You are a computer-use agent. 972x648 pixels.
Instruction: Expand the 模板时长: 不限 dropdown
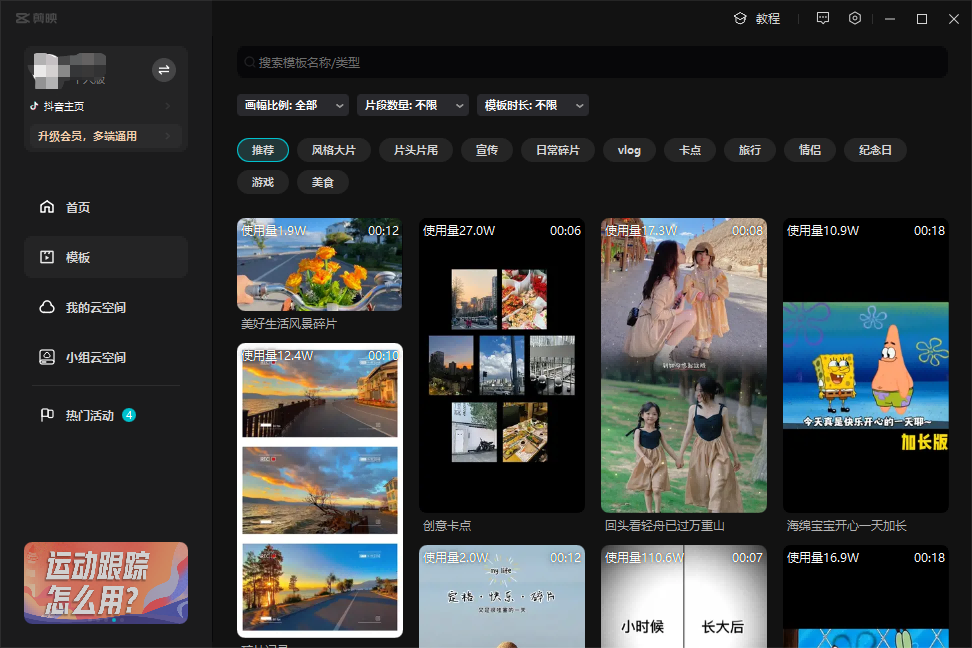532,105
